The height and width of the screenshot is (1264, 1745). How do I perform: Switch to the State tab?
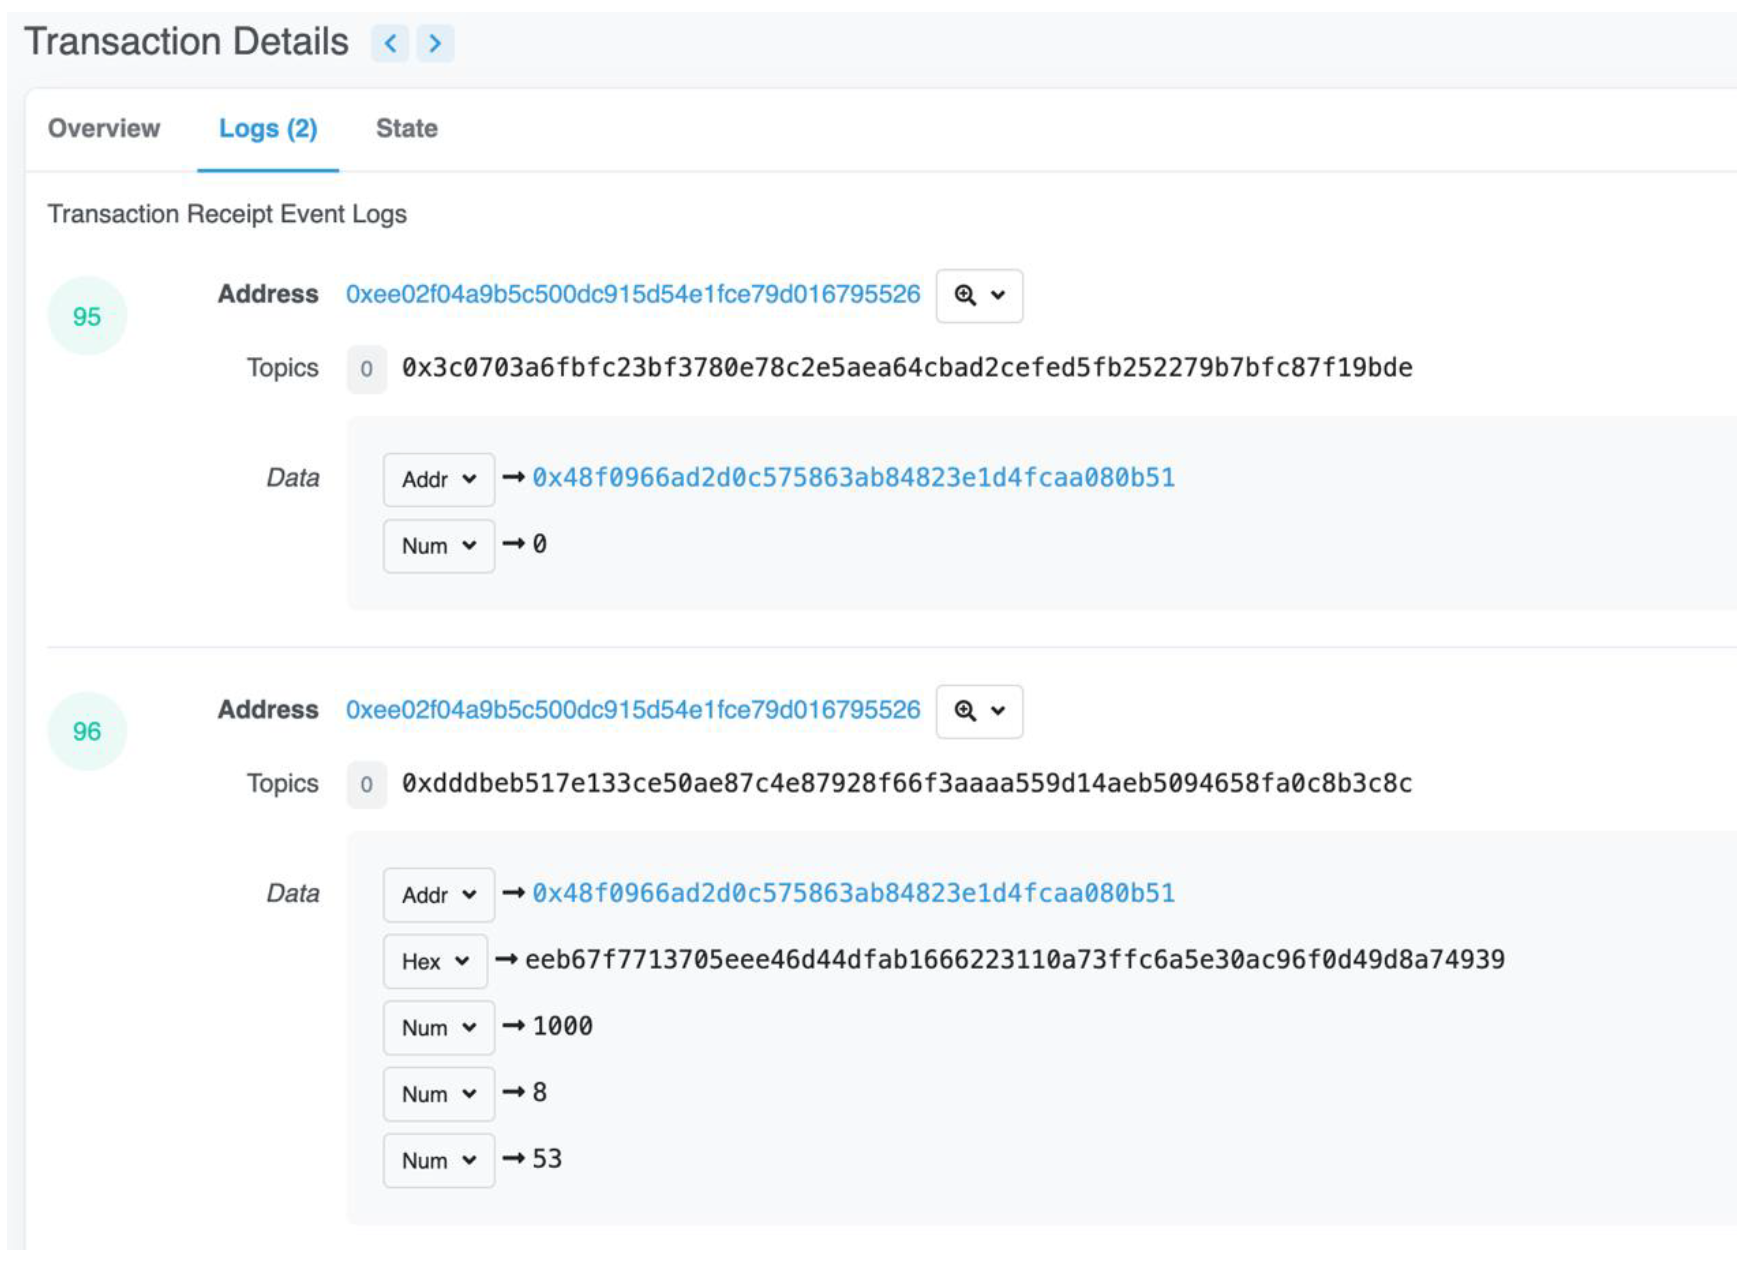tap(406, 129)
